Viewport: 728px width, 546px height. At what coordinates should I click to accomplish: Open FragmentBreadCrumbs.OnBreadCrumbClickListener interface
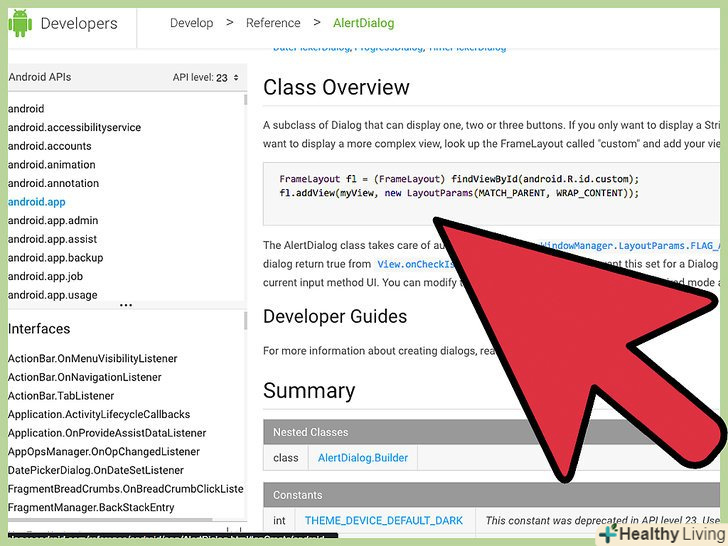tap(125, 488)
